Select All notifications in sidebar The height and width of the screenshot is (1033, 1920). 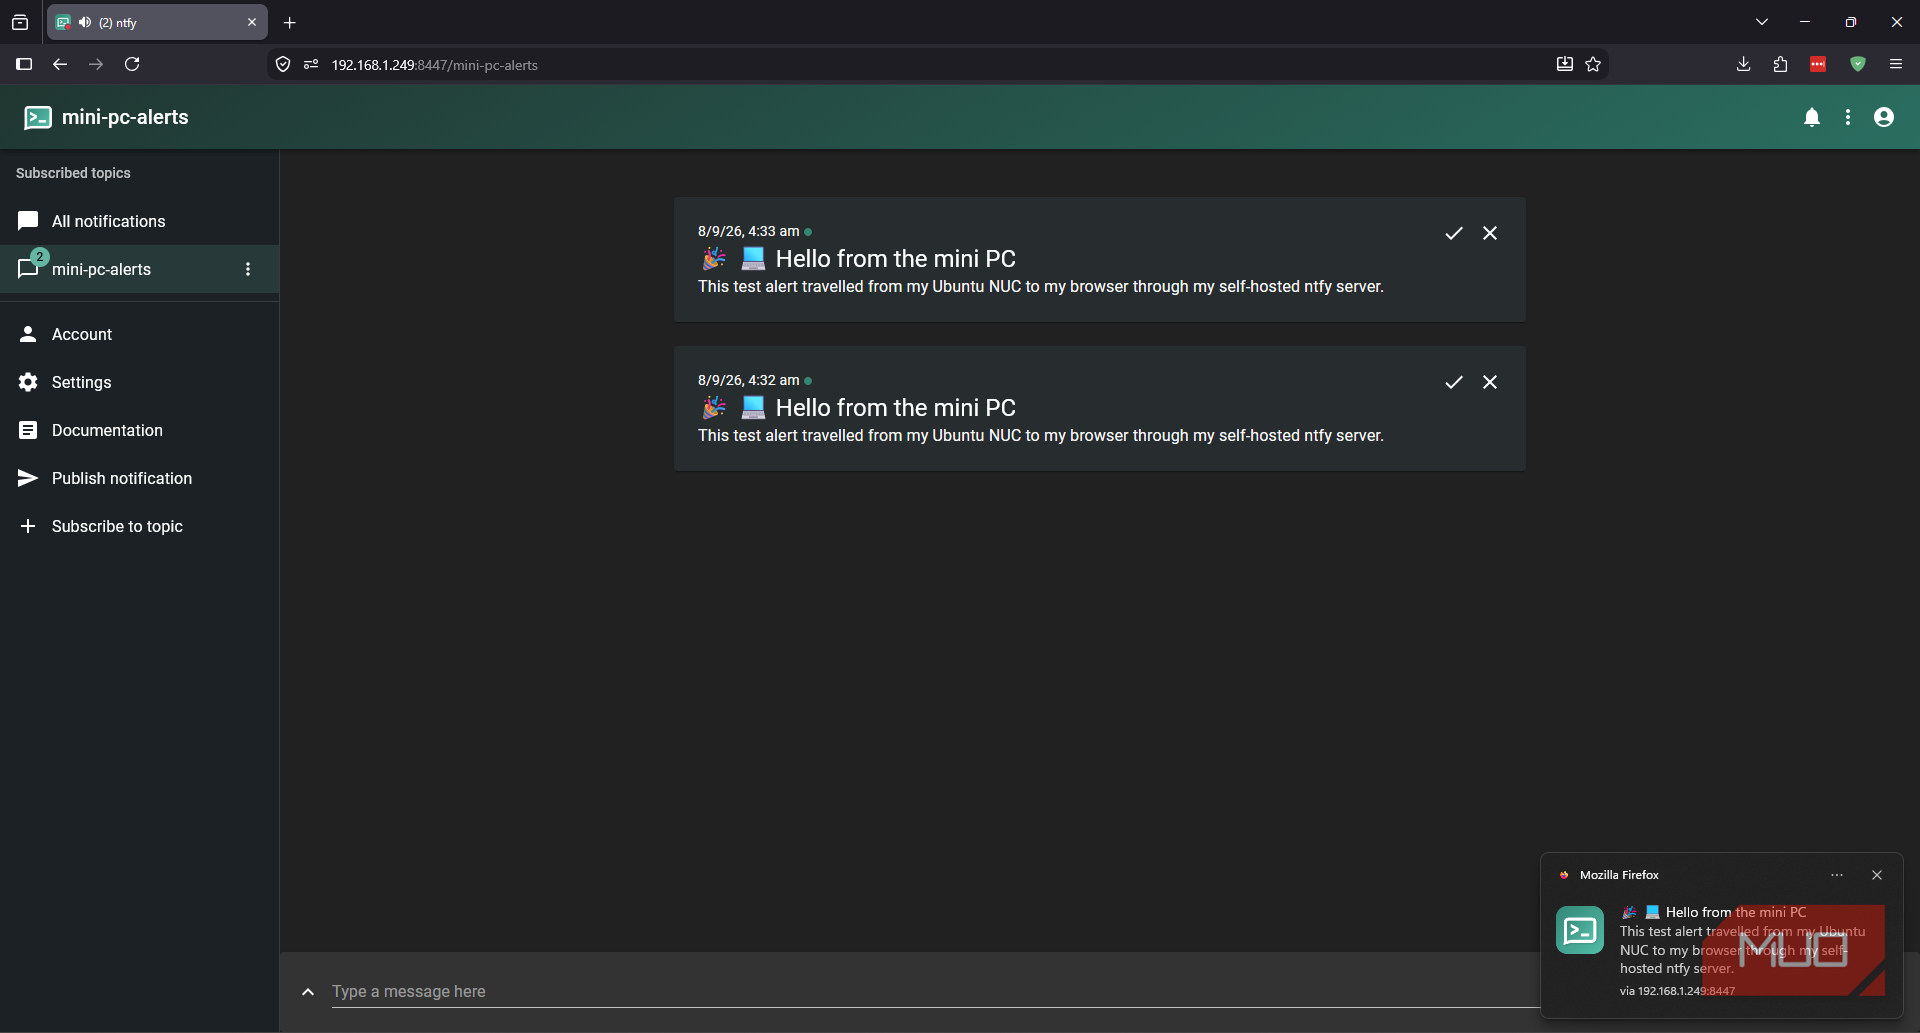point(139,221)
